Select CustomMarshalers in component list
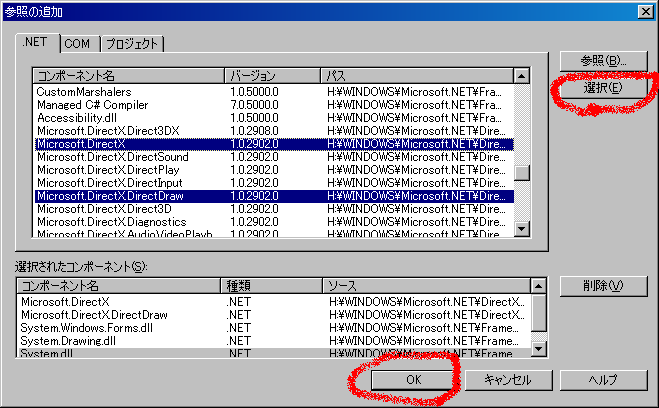 point(274,92)
